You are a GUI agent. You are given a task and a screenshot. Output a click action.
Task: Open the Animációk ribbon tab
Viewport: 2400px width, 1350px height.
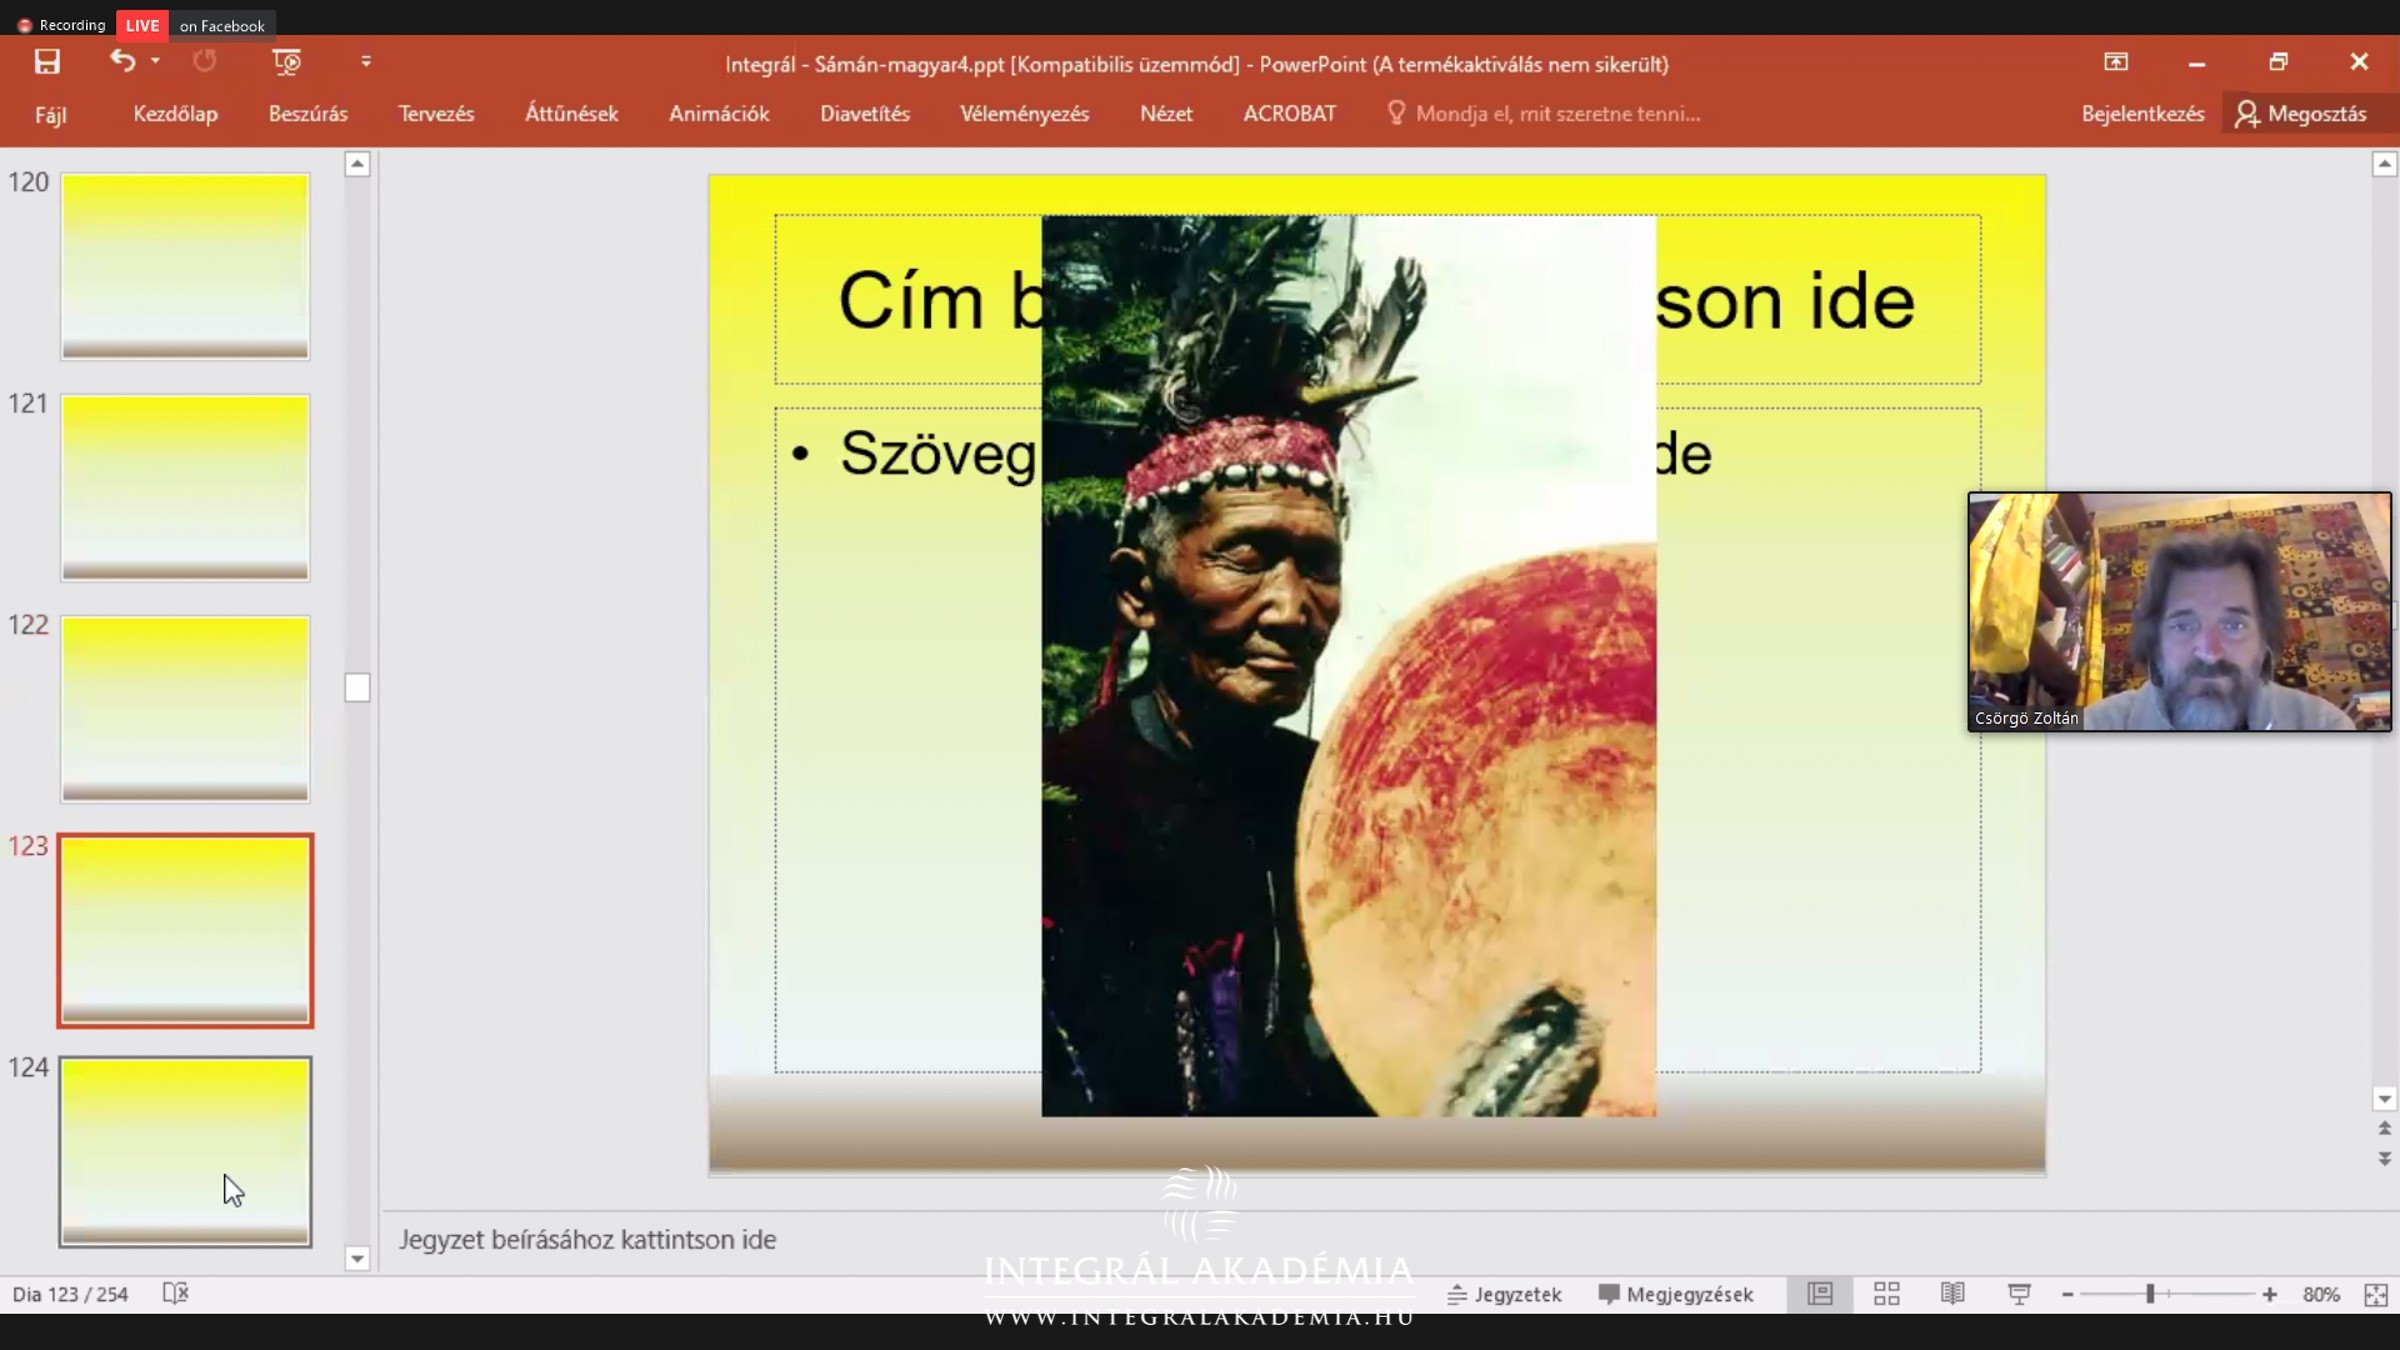point(719,114)
